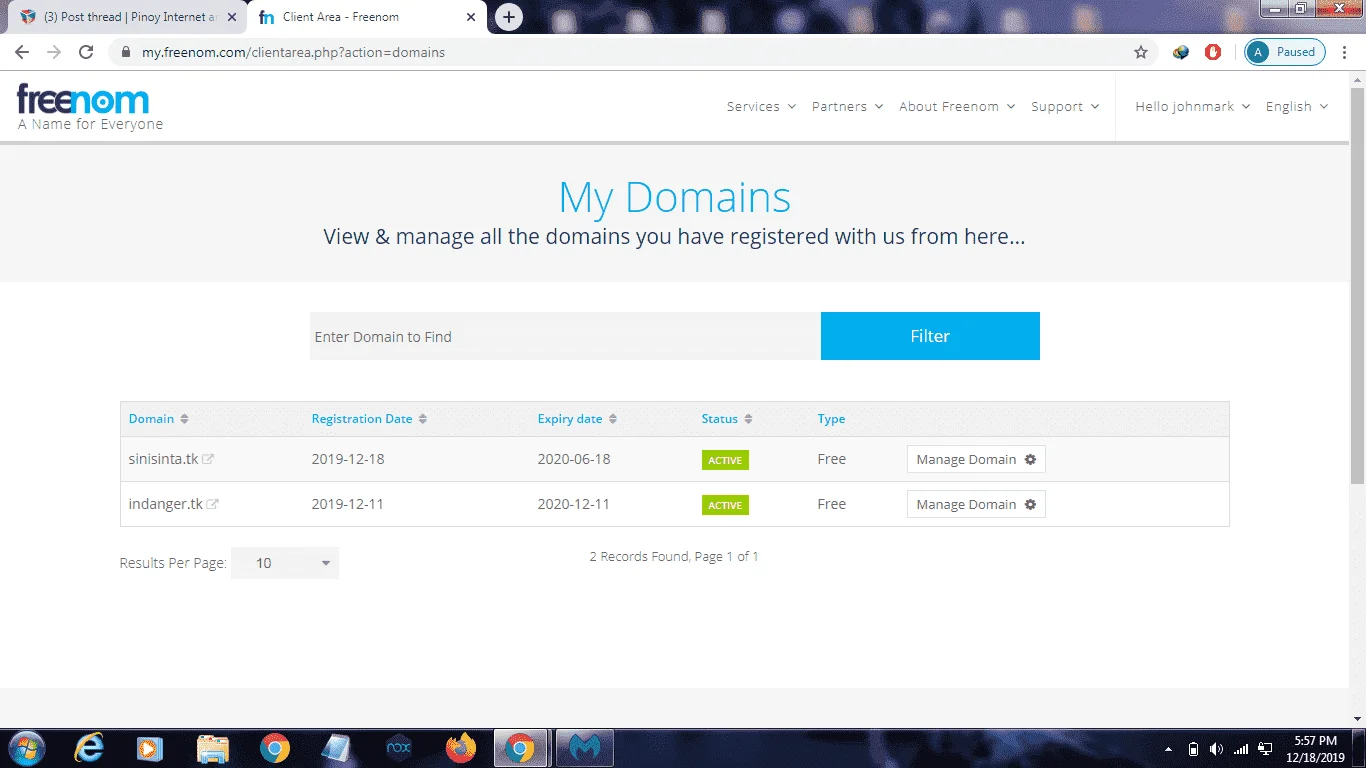Open a new tab with the plus button
The width and height of the screenshot is (1366, 768).
pos(509,17)
